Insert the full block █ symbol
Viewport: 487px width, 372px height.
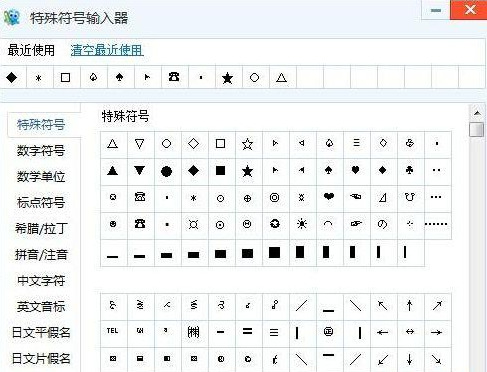pyautogui.click(x=274, y=253)
